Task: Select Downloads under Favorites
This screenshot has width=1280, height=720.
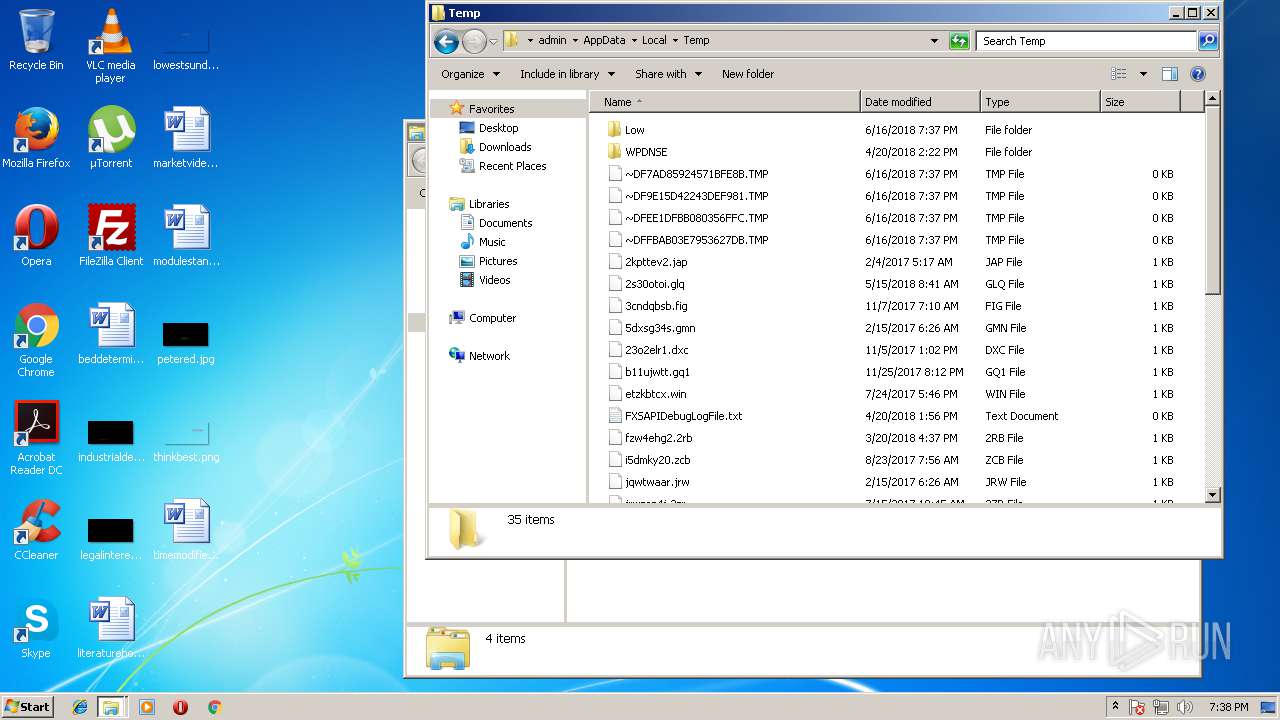Action: (x=505, y=147)
